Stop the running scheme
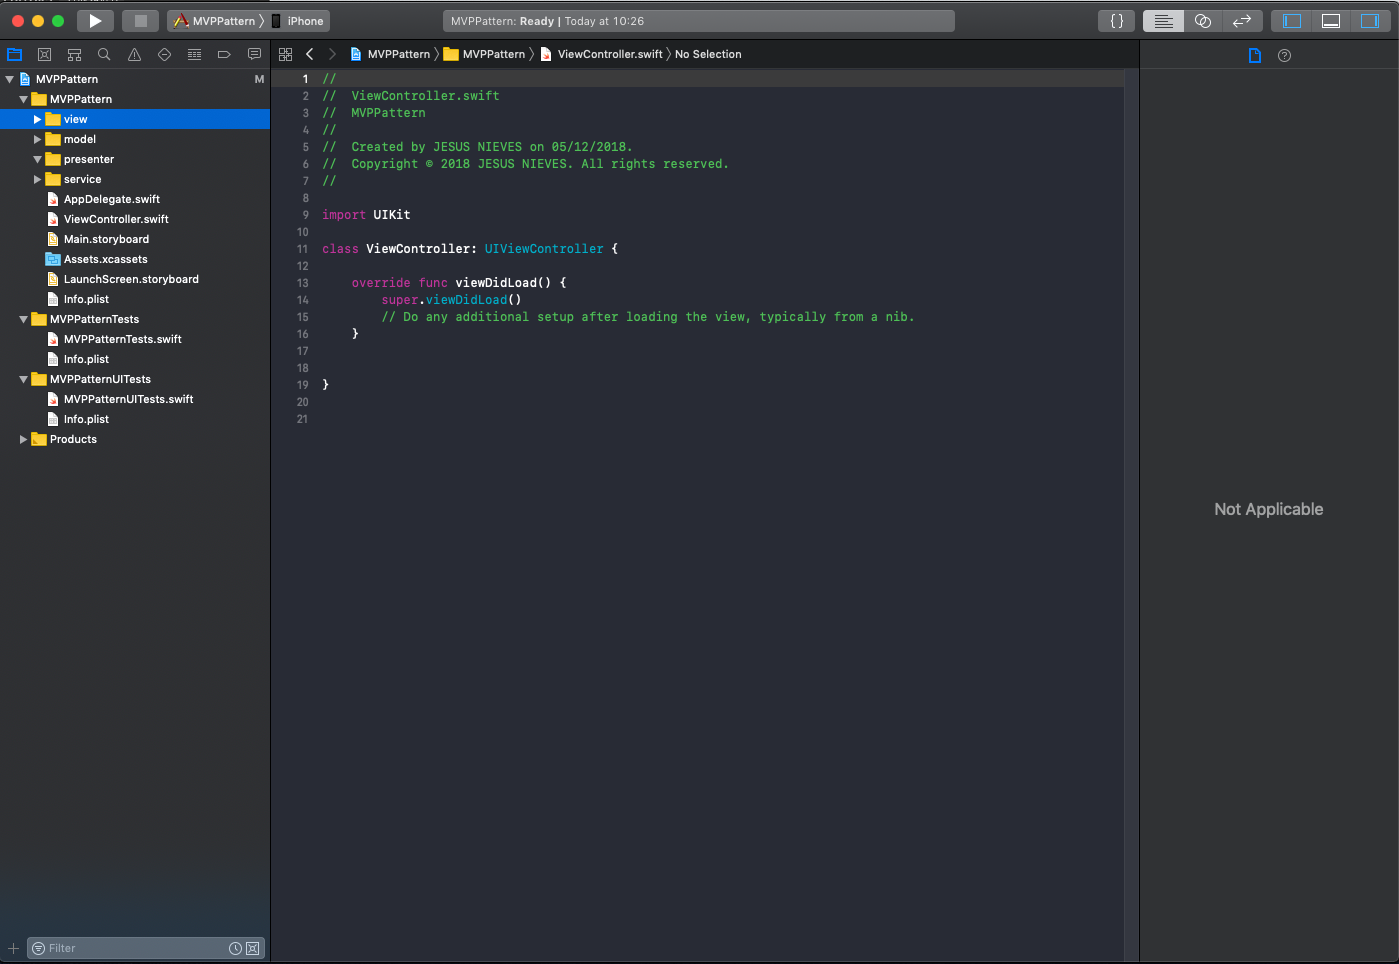The height and width of the screenshot is (964, 1399). pos(140,20)
